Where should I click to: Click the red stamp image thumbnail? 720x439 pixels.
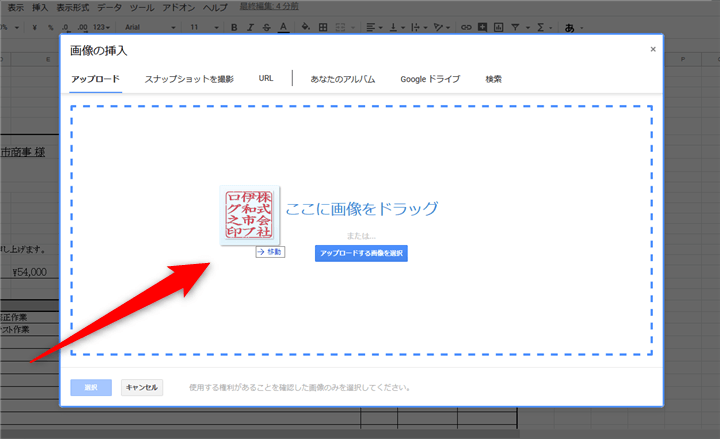pos(249,214)
